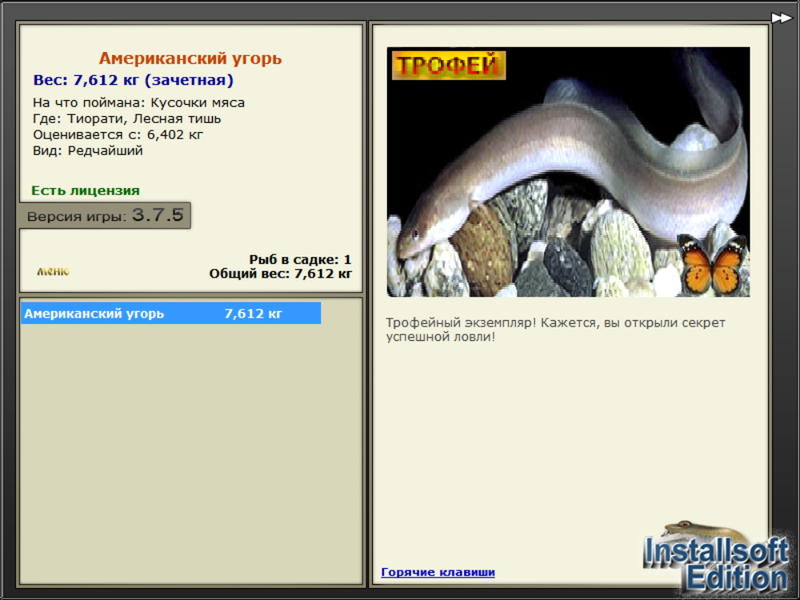Click the orange butterfly on the photo
Screen dimensions: 800x600
tap(713, 264)
